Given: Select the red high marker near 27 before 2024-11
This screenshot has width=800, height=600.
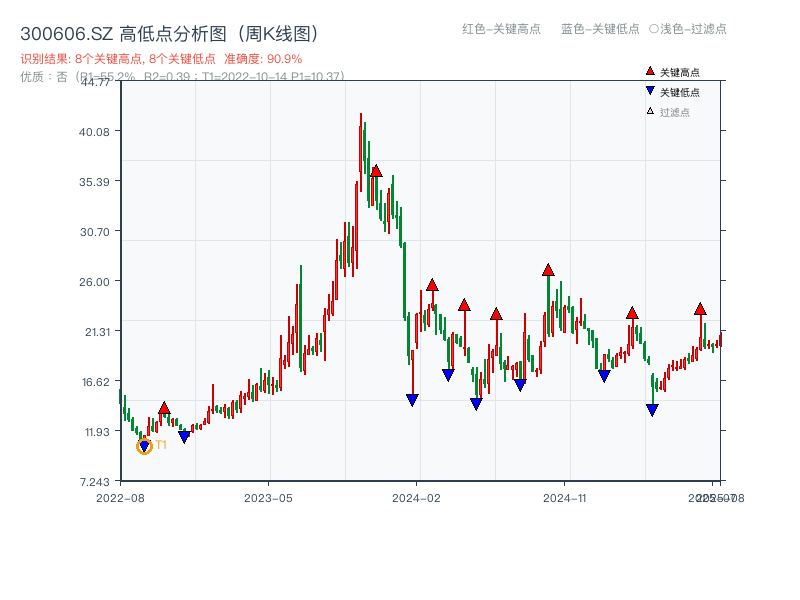Looking at the screenshot, I should click(548, 270).
